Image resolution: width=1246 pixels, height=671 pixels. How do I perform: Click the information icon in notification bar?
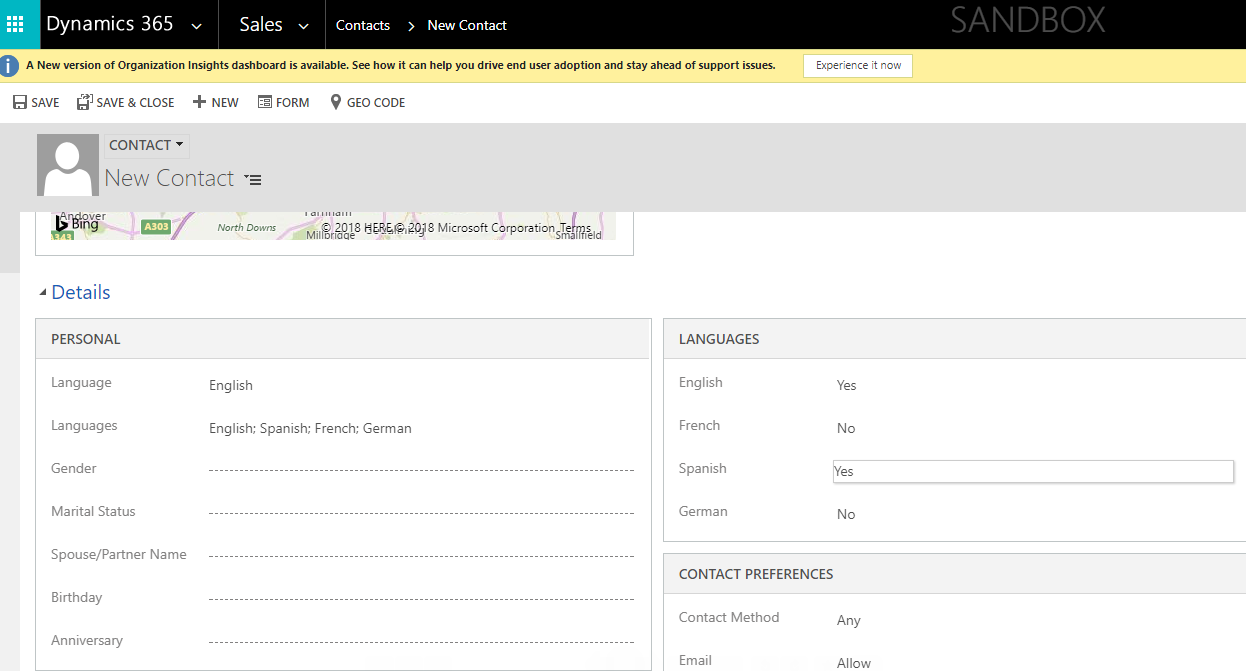[10, 66]
